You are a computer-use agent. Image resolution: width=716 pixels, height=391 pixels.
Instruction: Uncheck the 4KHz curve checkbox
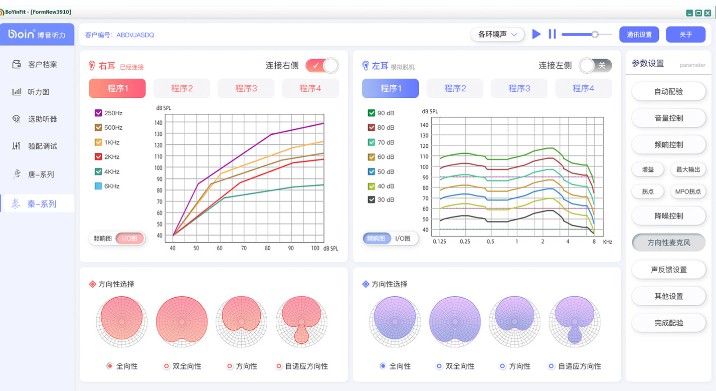coord(98,171)
